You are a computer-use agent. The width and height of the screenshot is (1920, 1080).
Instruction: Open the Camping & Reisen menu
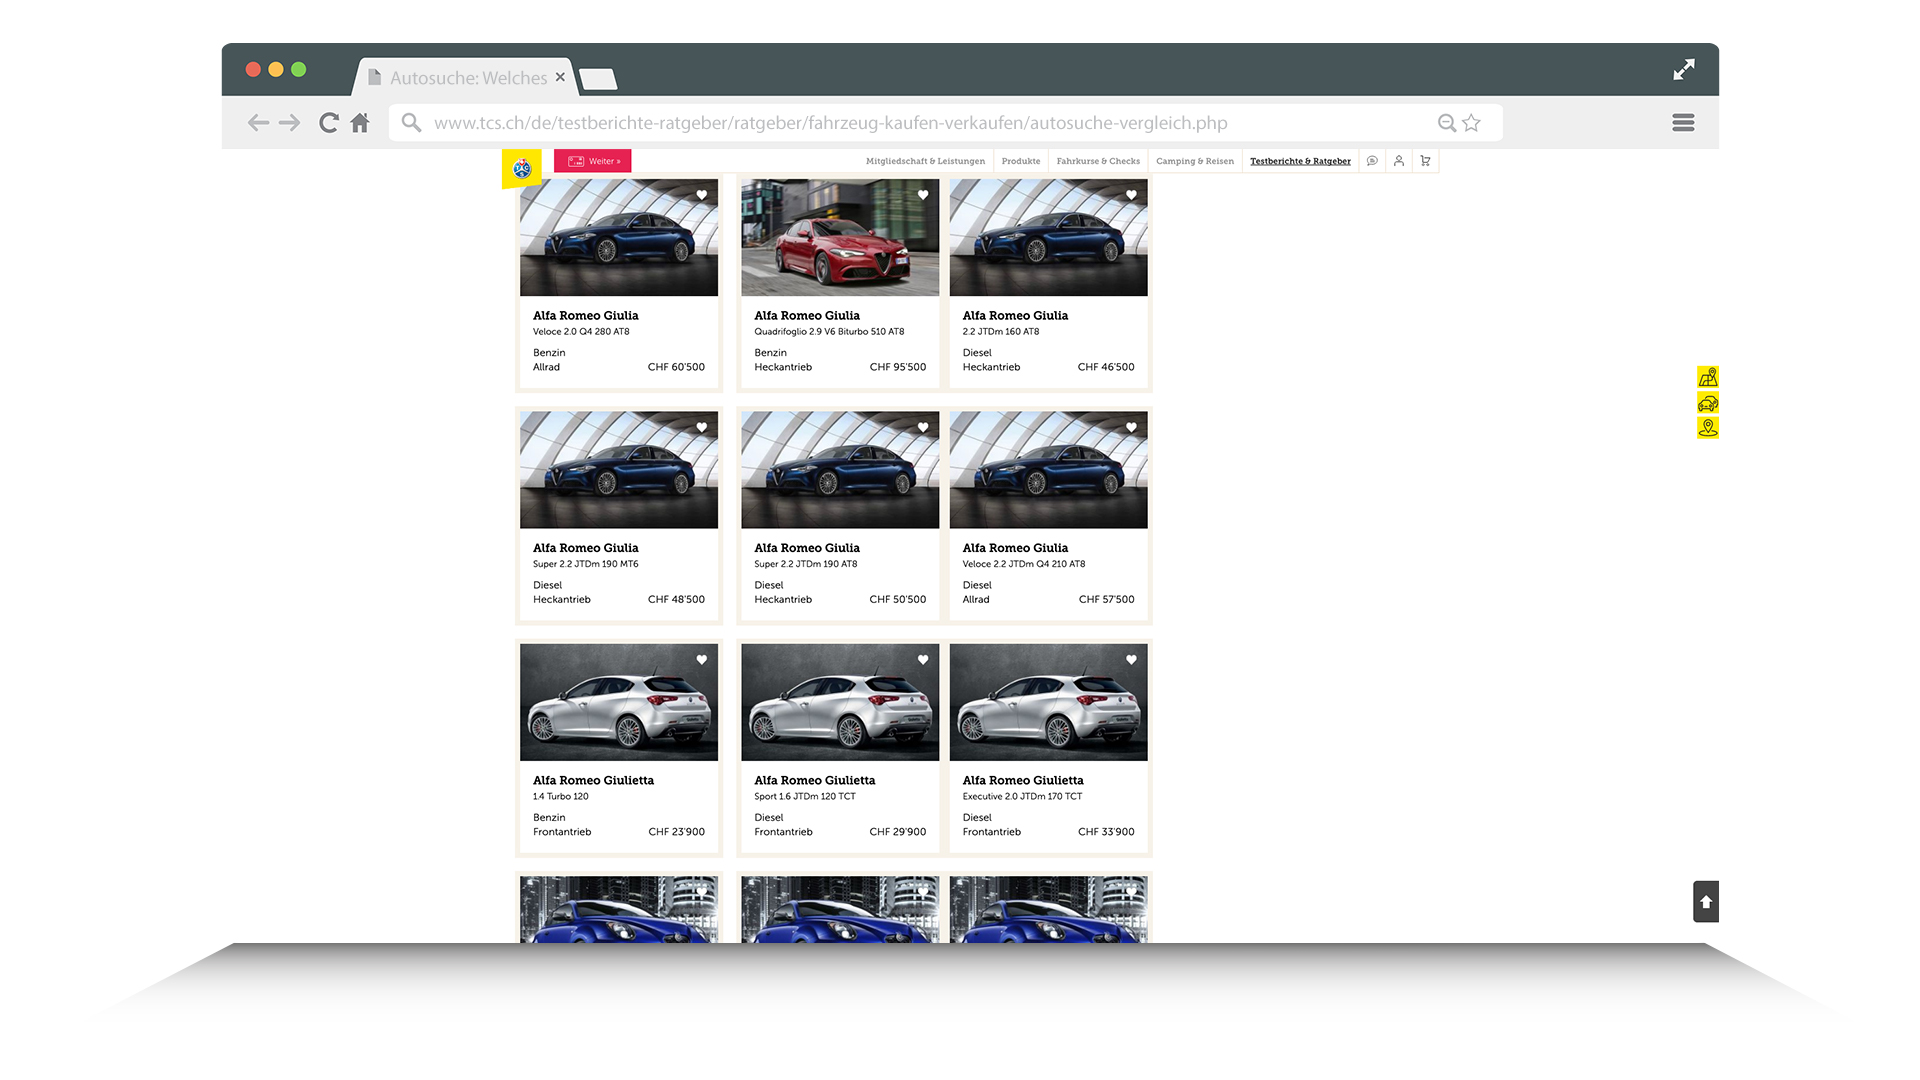point(1194,161)
